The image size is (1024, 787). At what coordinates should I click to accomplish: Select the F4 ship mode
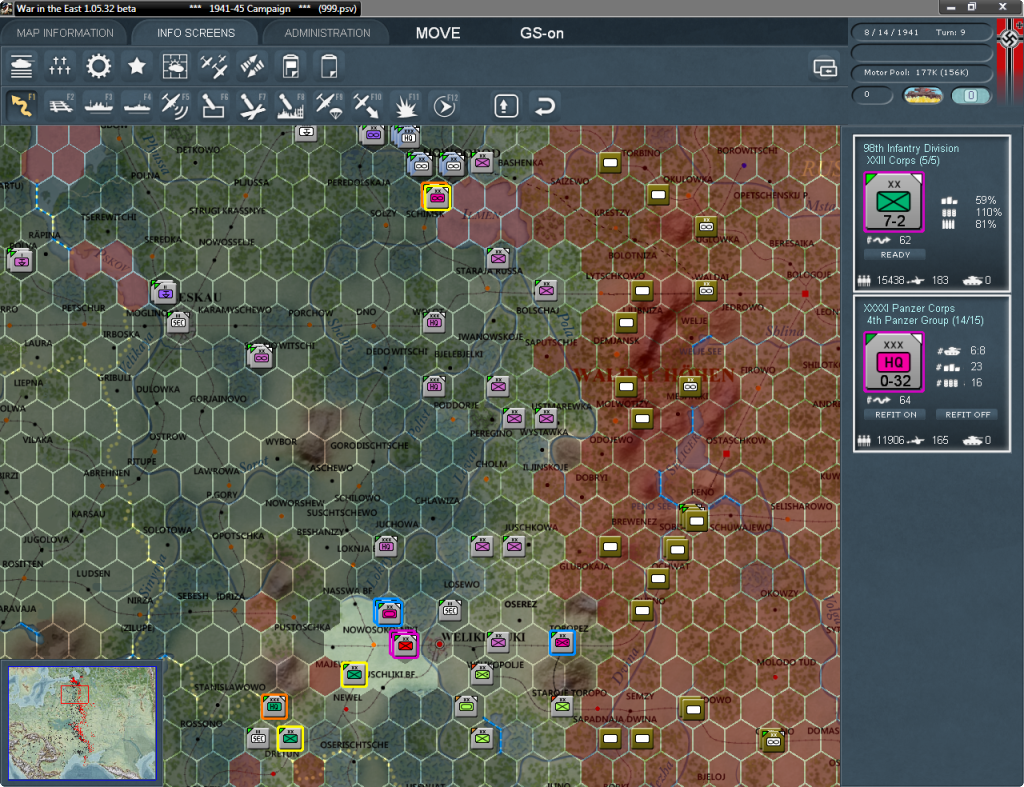(x=136, y=105)
